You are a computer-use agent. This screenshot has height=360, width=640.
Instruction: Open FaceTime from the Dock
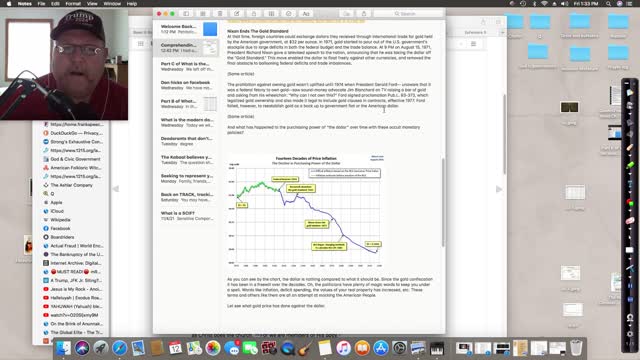point(250,348)
